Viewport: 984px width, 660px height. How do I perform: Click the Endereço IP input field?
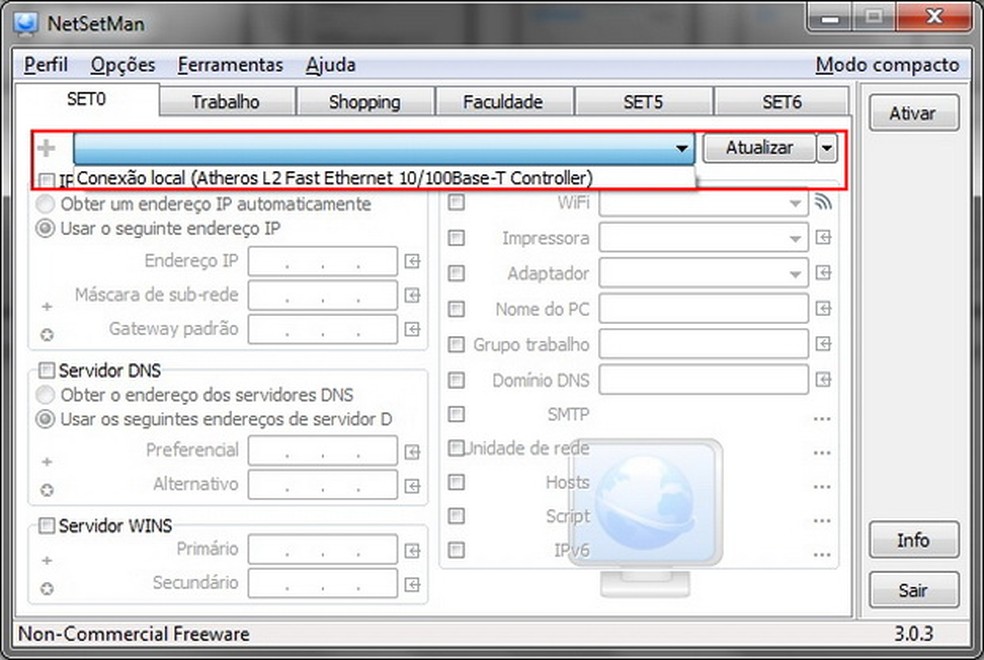pos(323,262)
